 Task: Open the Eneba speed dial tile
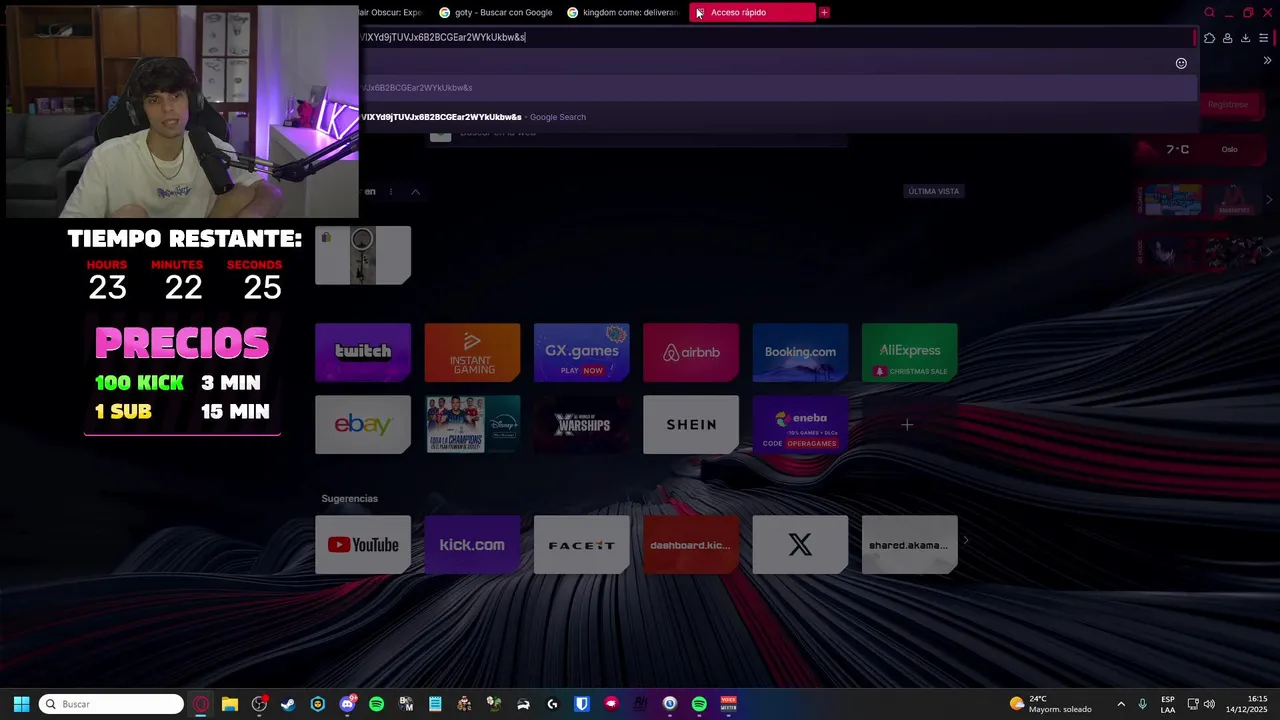(x=800, y=425)
